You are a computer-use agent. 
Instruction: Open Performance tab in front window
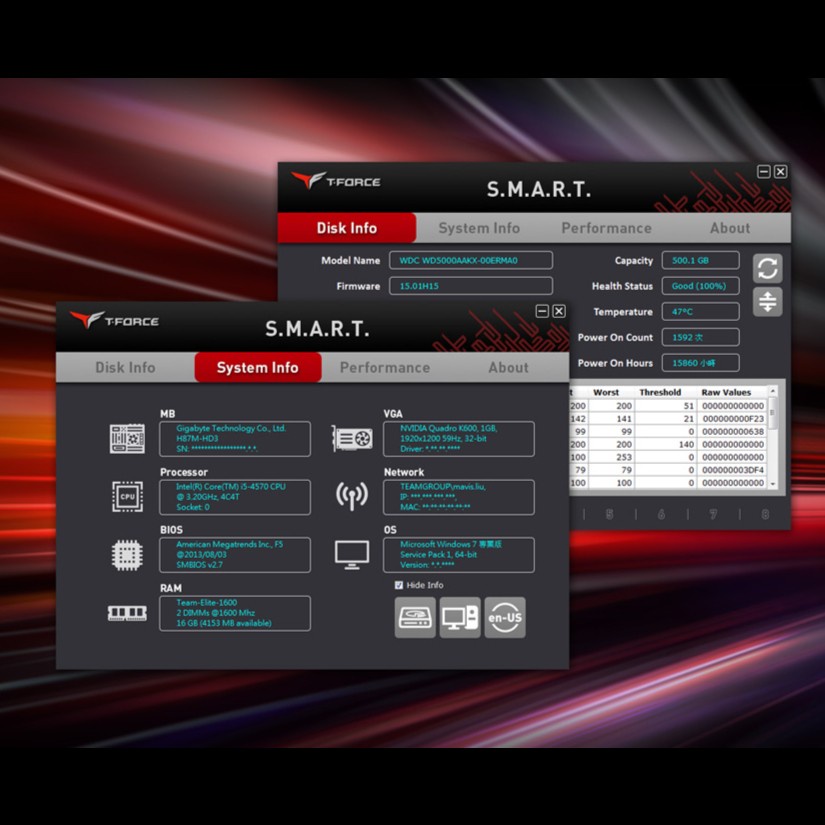385,367
